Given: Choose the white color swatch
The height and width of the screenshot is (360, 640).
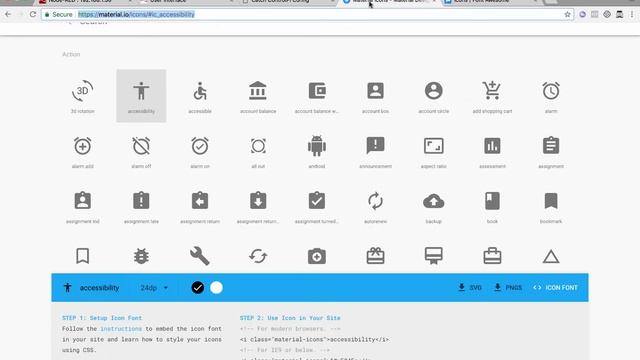Looking at the screenshot, I should click(216, 288).
